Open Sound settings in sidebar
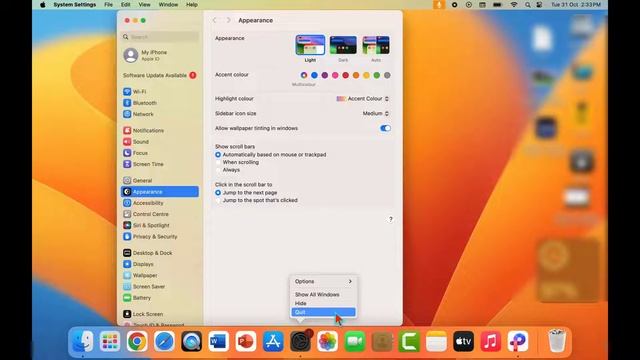 click(x=160, y=142)
